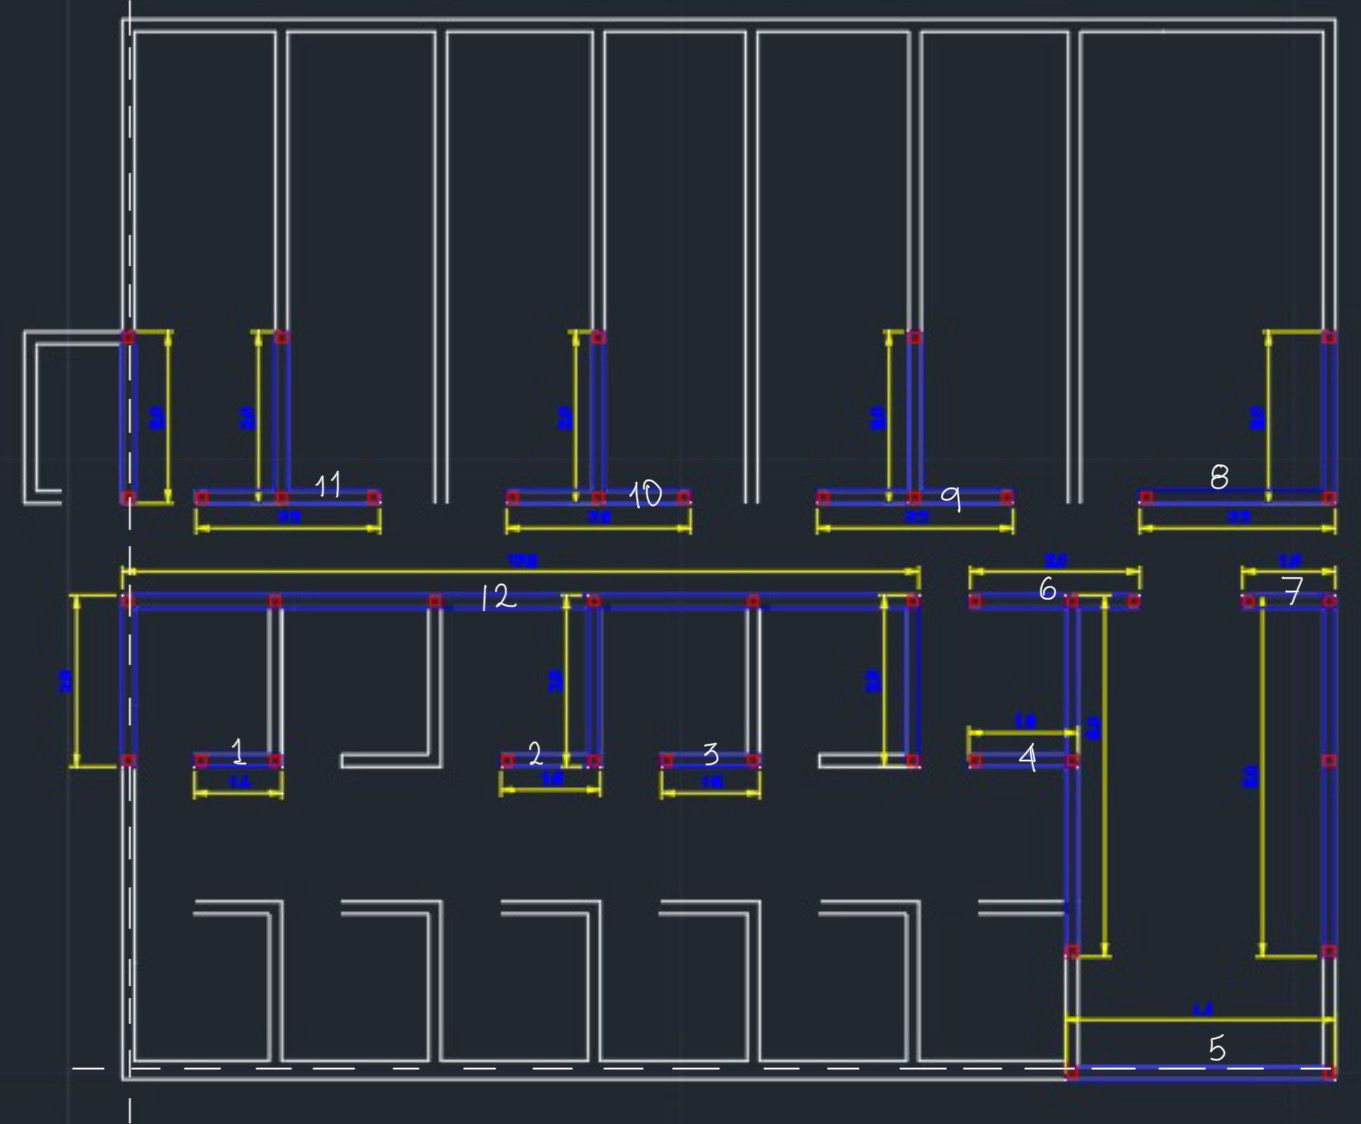Click the yellow dimension line below wall 10
The height and width of the screenshot is (1124, 1361).
598,527
